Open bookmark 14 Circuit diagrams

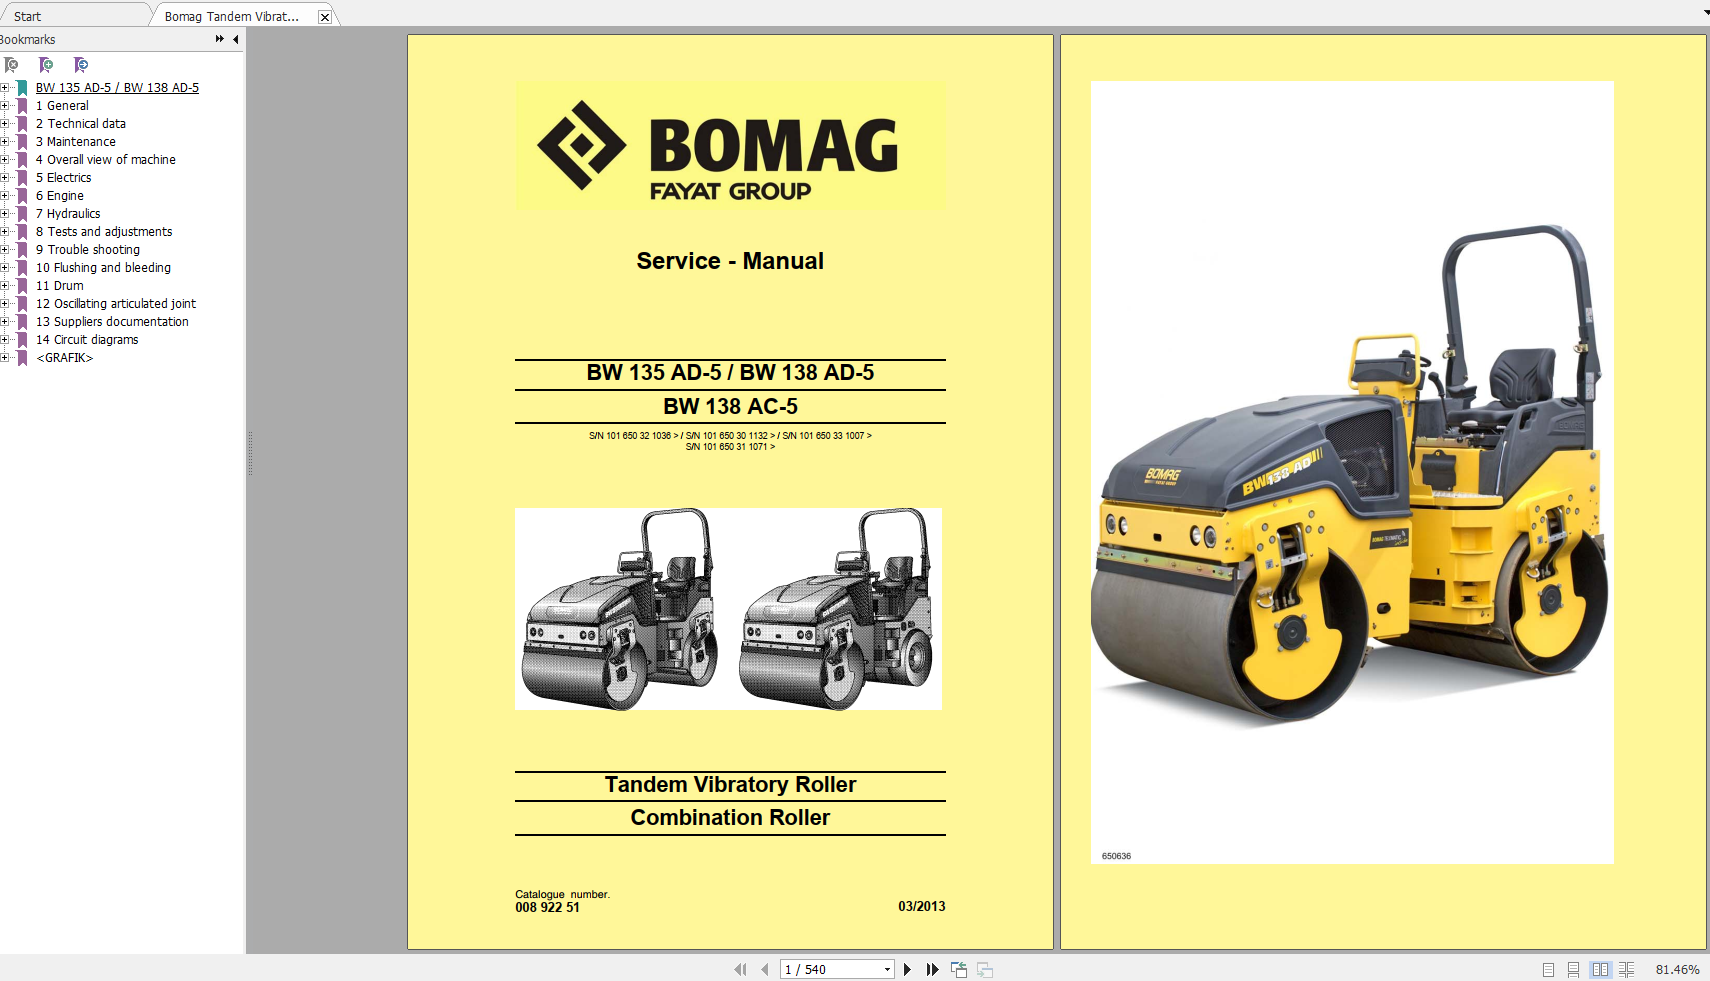[x=87, y=340]
